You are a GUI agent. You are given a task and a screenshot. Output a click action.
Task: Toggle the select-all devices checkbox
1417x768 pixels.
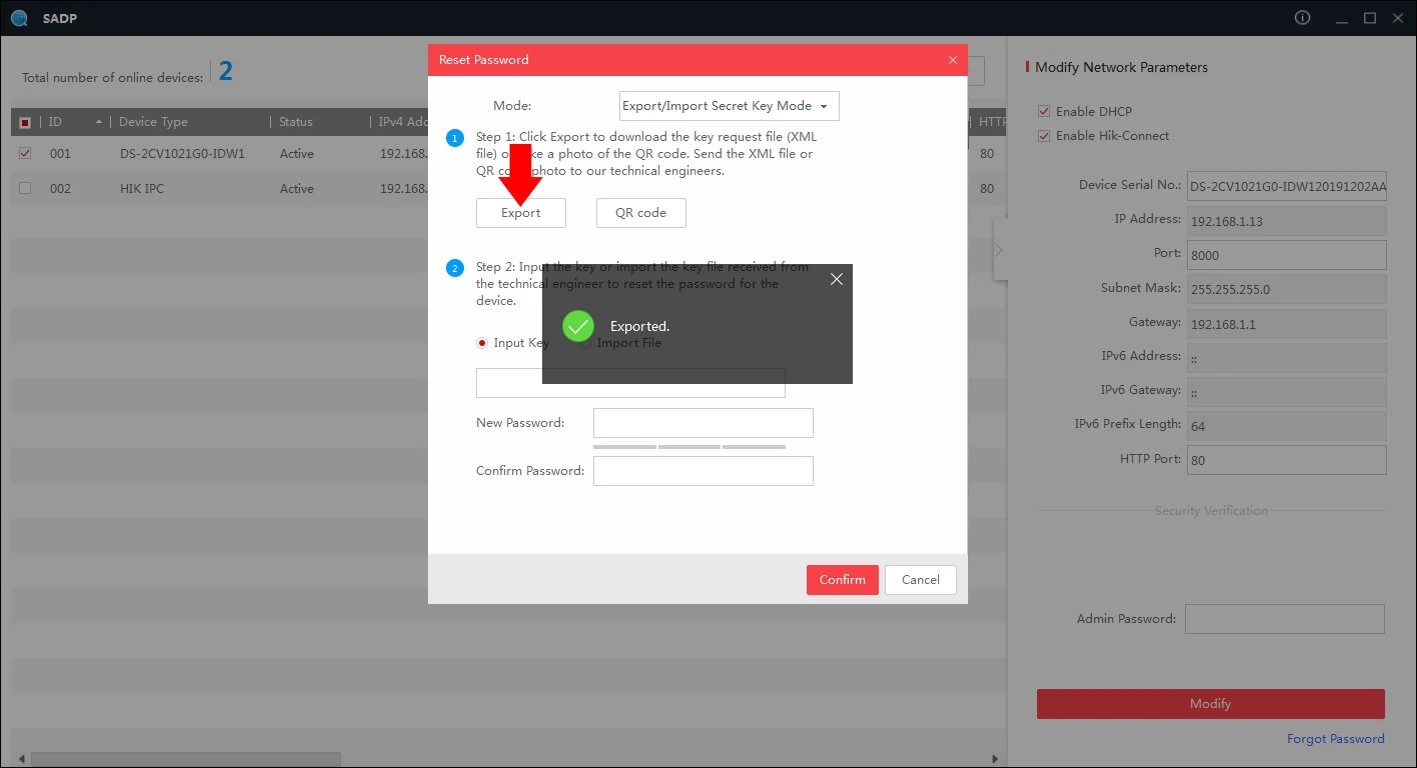25,122
